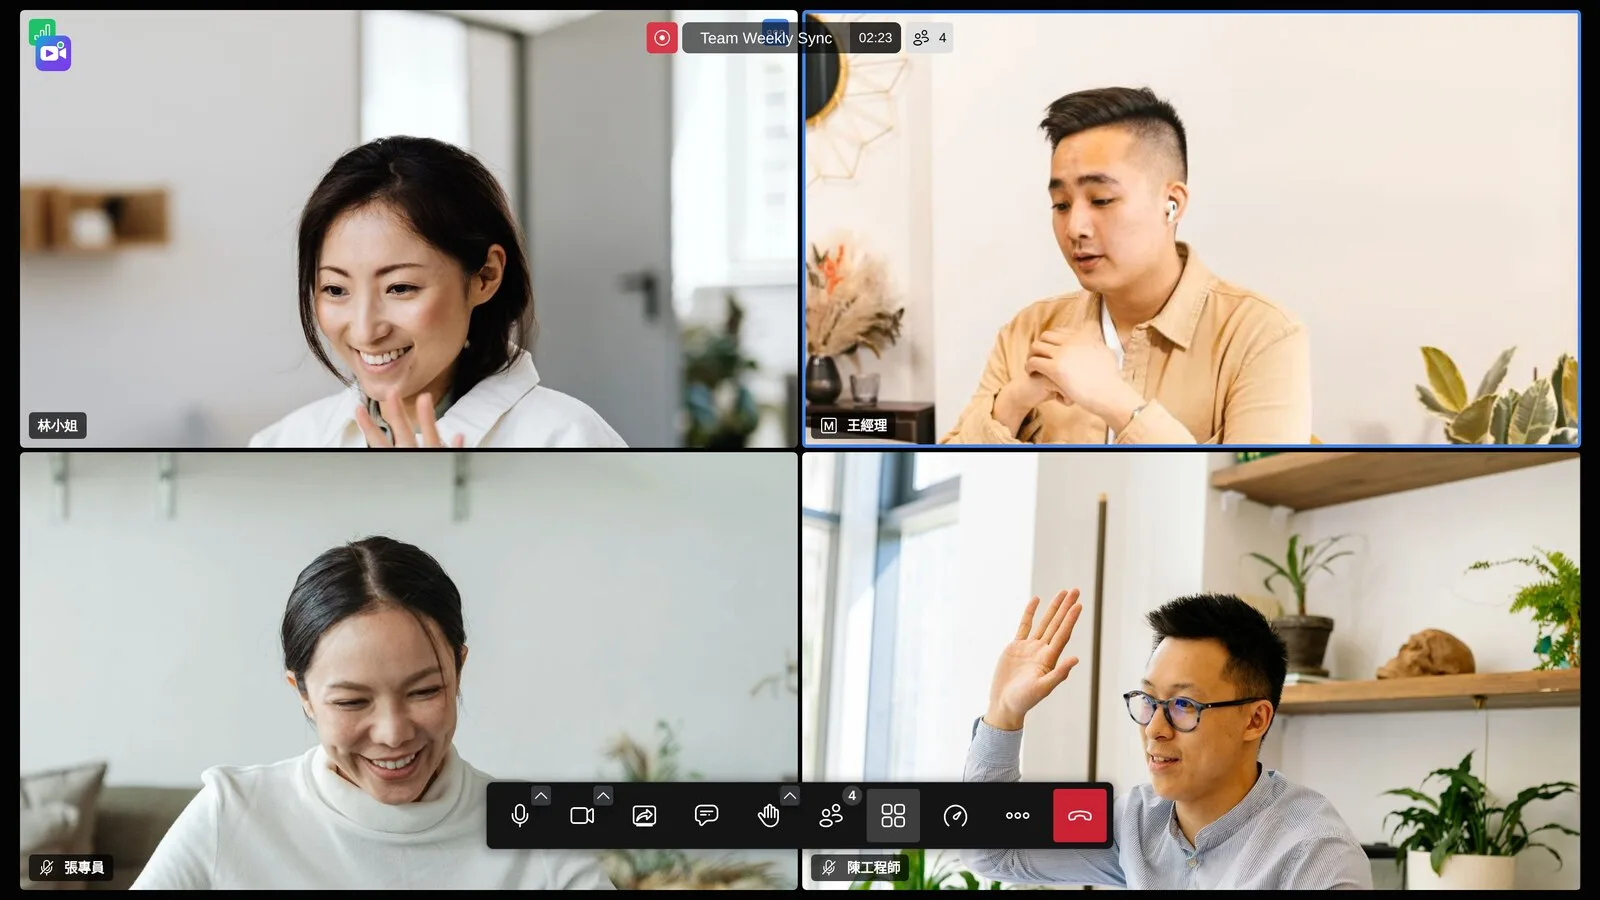Image resolution: width=1600 pixels, height=900 pixels.
Task: Click muted mic icon beside 張專員
Action: (46, 868)
